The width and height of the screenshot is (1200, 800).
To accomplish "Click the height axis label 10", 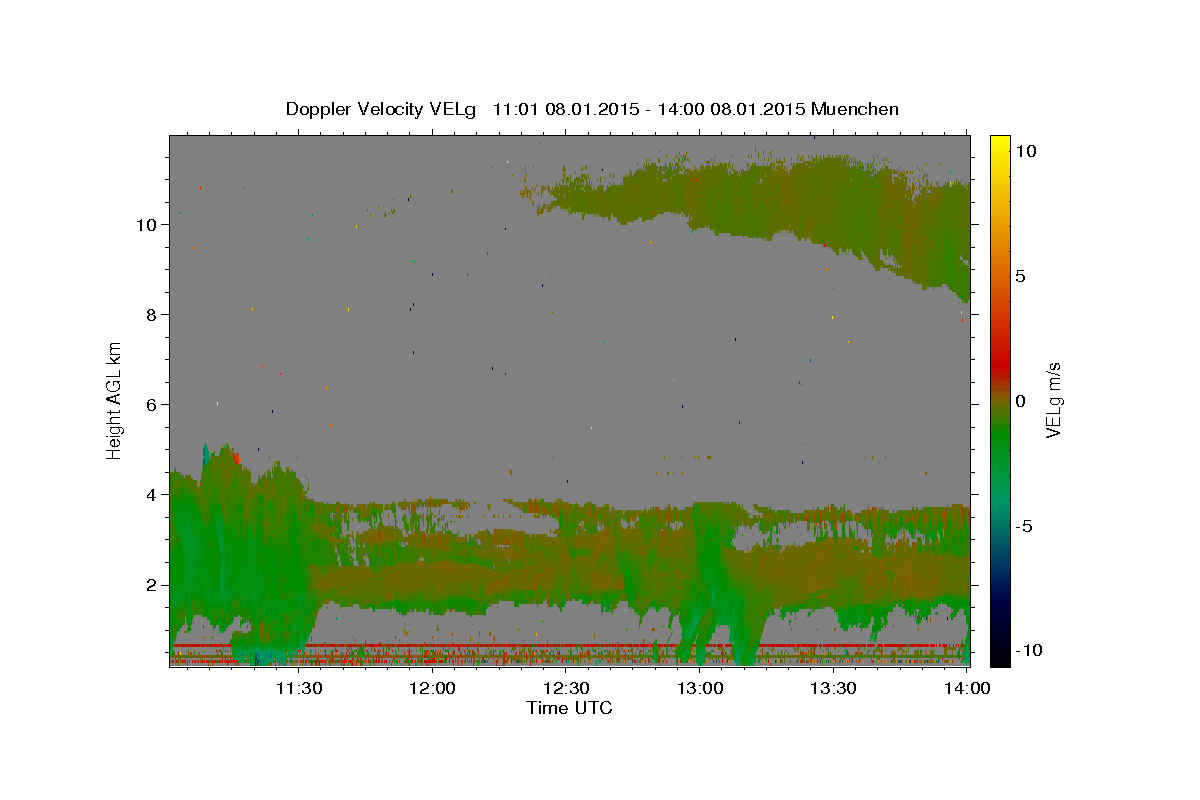I will [x=146, y=225].
